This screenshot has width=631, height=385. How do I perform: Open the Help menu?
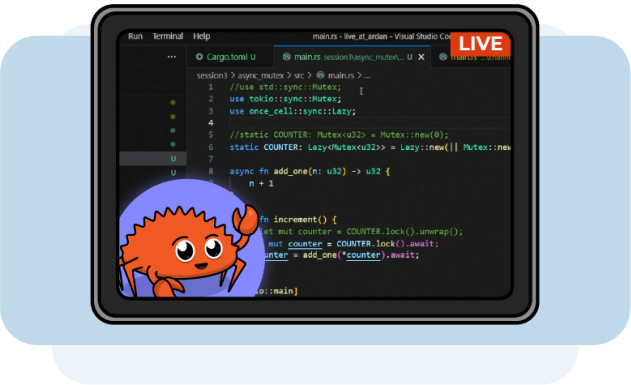click(202, 36)
